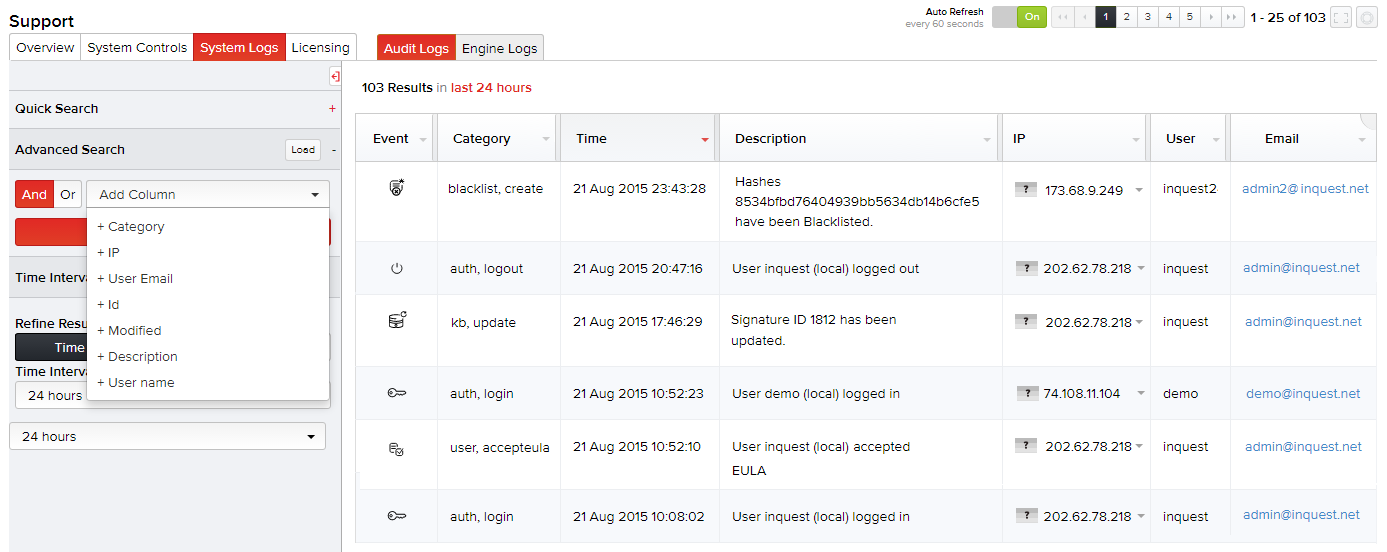Open the Add Column dropdown

(x=208, y=195)
